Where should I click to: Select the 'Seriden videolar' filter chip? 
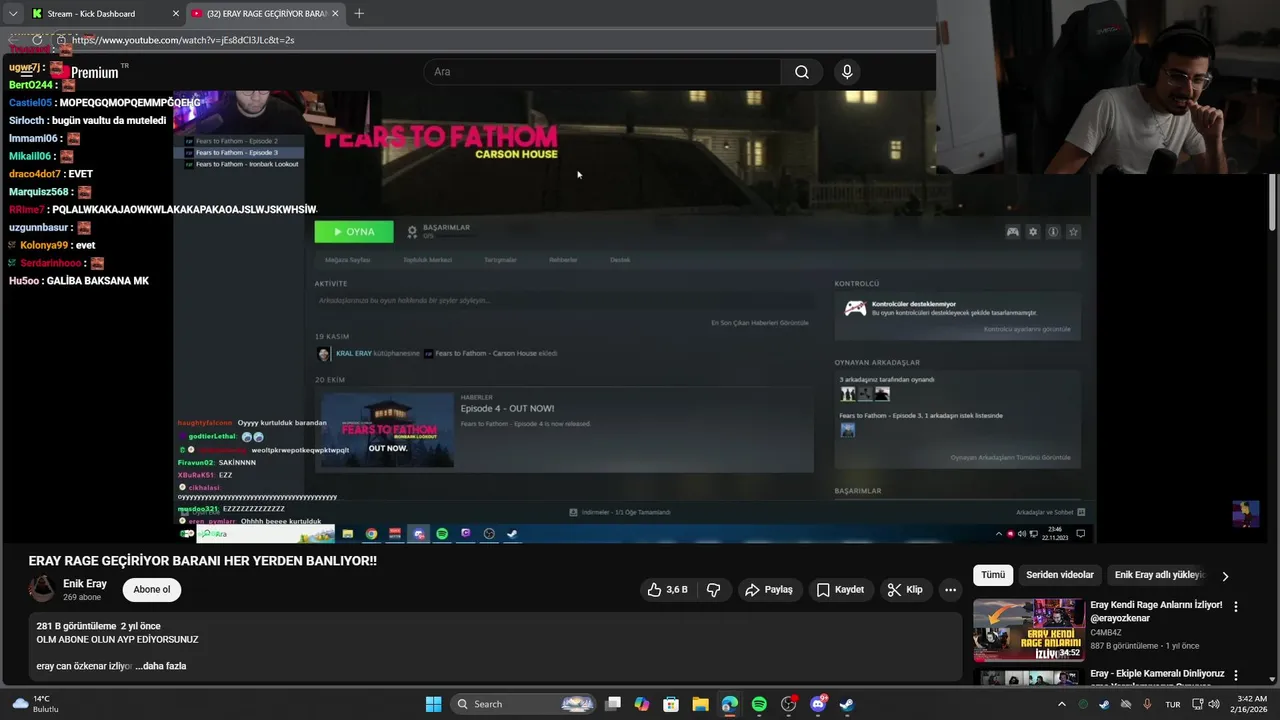coord(1060,575)
